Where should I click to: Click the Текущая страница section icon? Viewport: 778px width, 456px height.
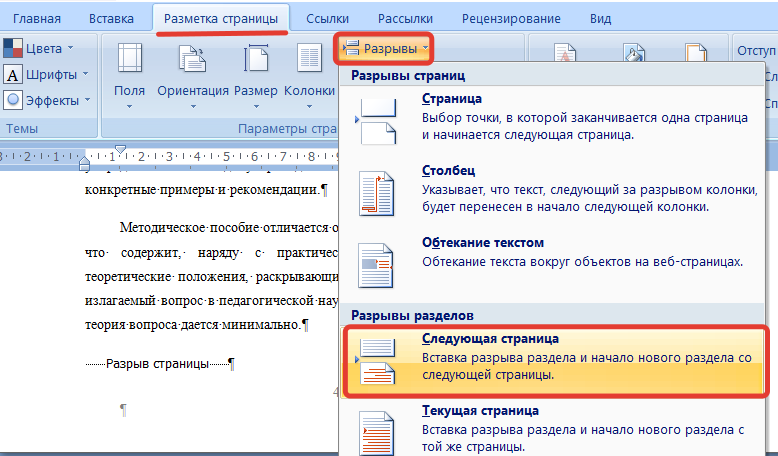(x=377, y=430)
